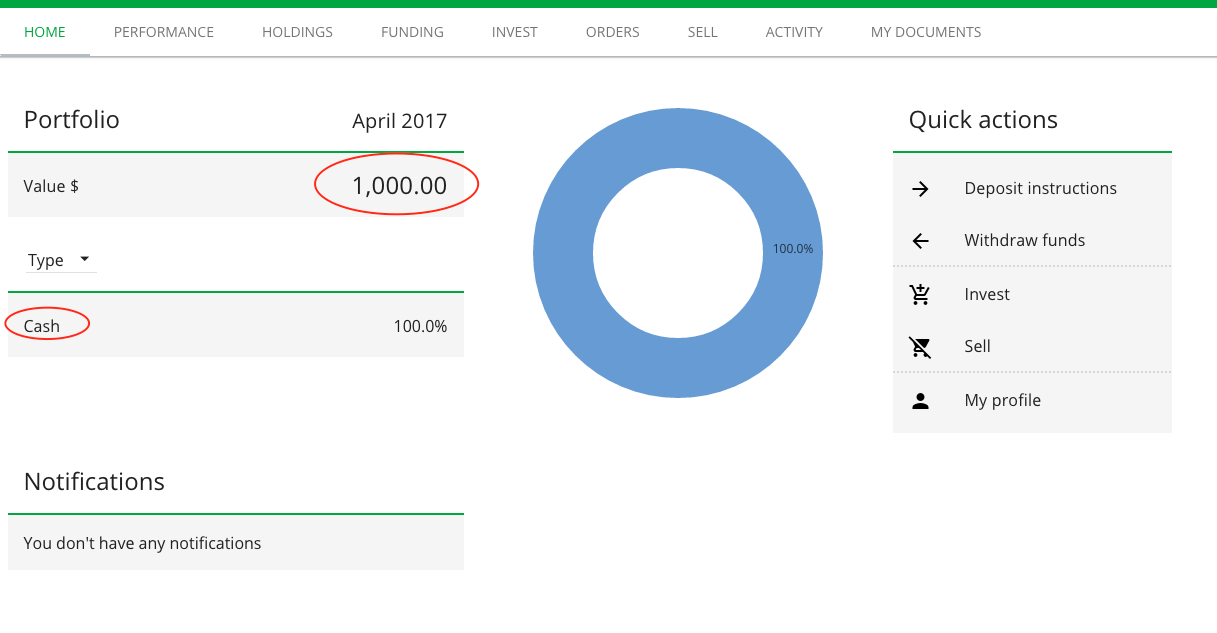The height and width of the screenshot is (633, 1217).
Task: Click the blue donut chart segment
Action: click(x=678, y=368)
